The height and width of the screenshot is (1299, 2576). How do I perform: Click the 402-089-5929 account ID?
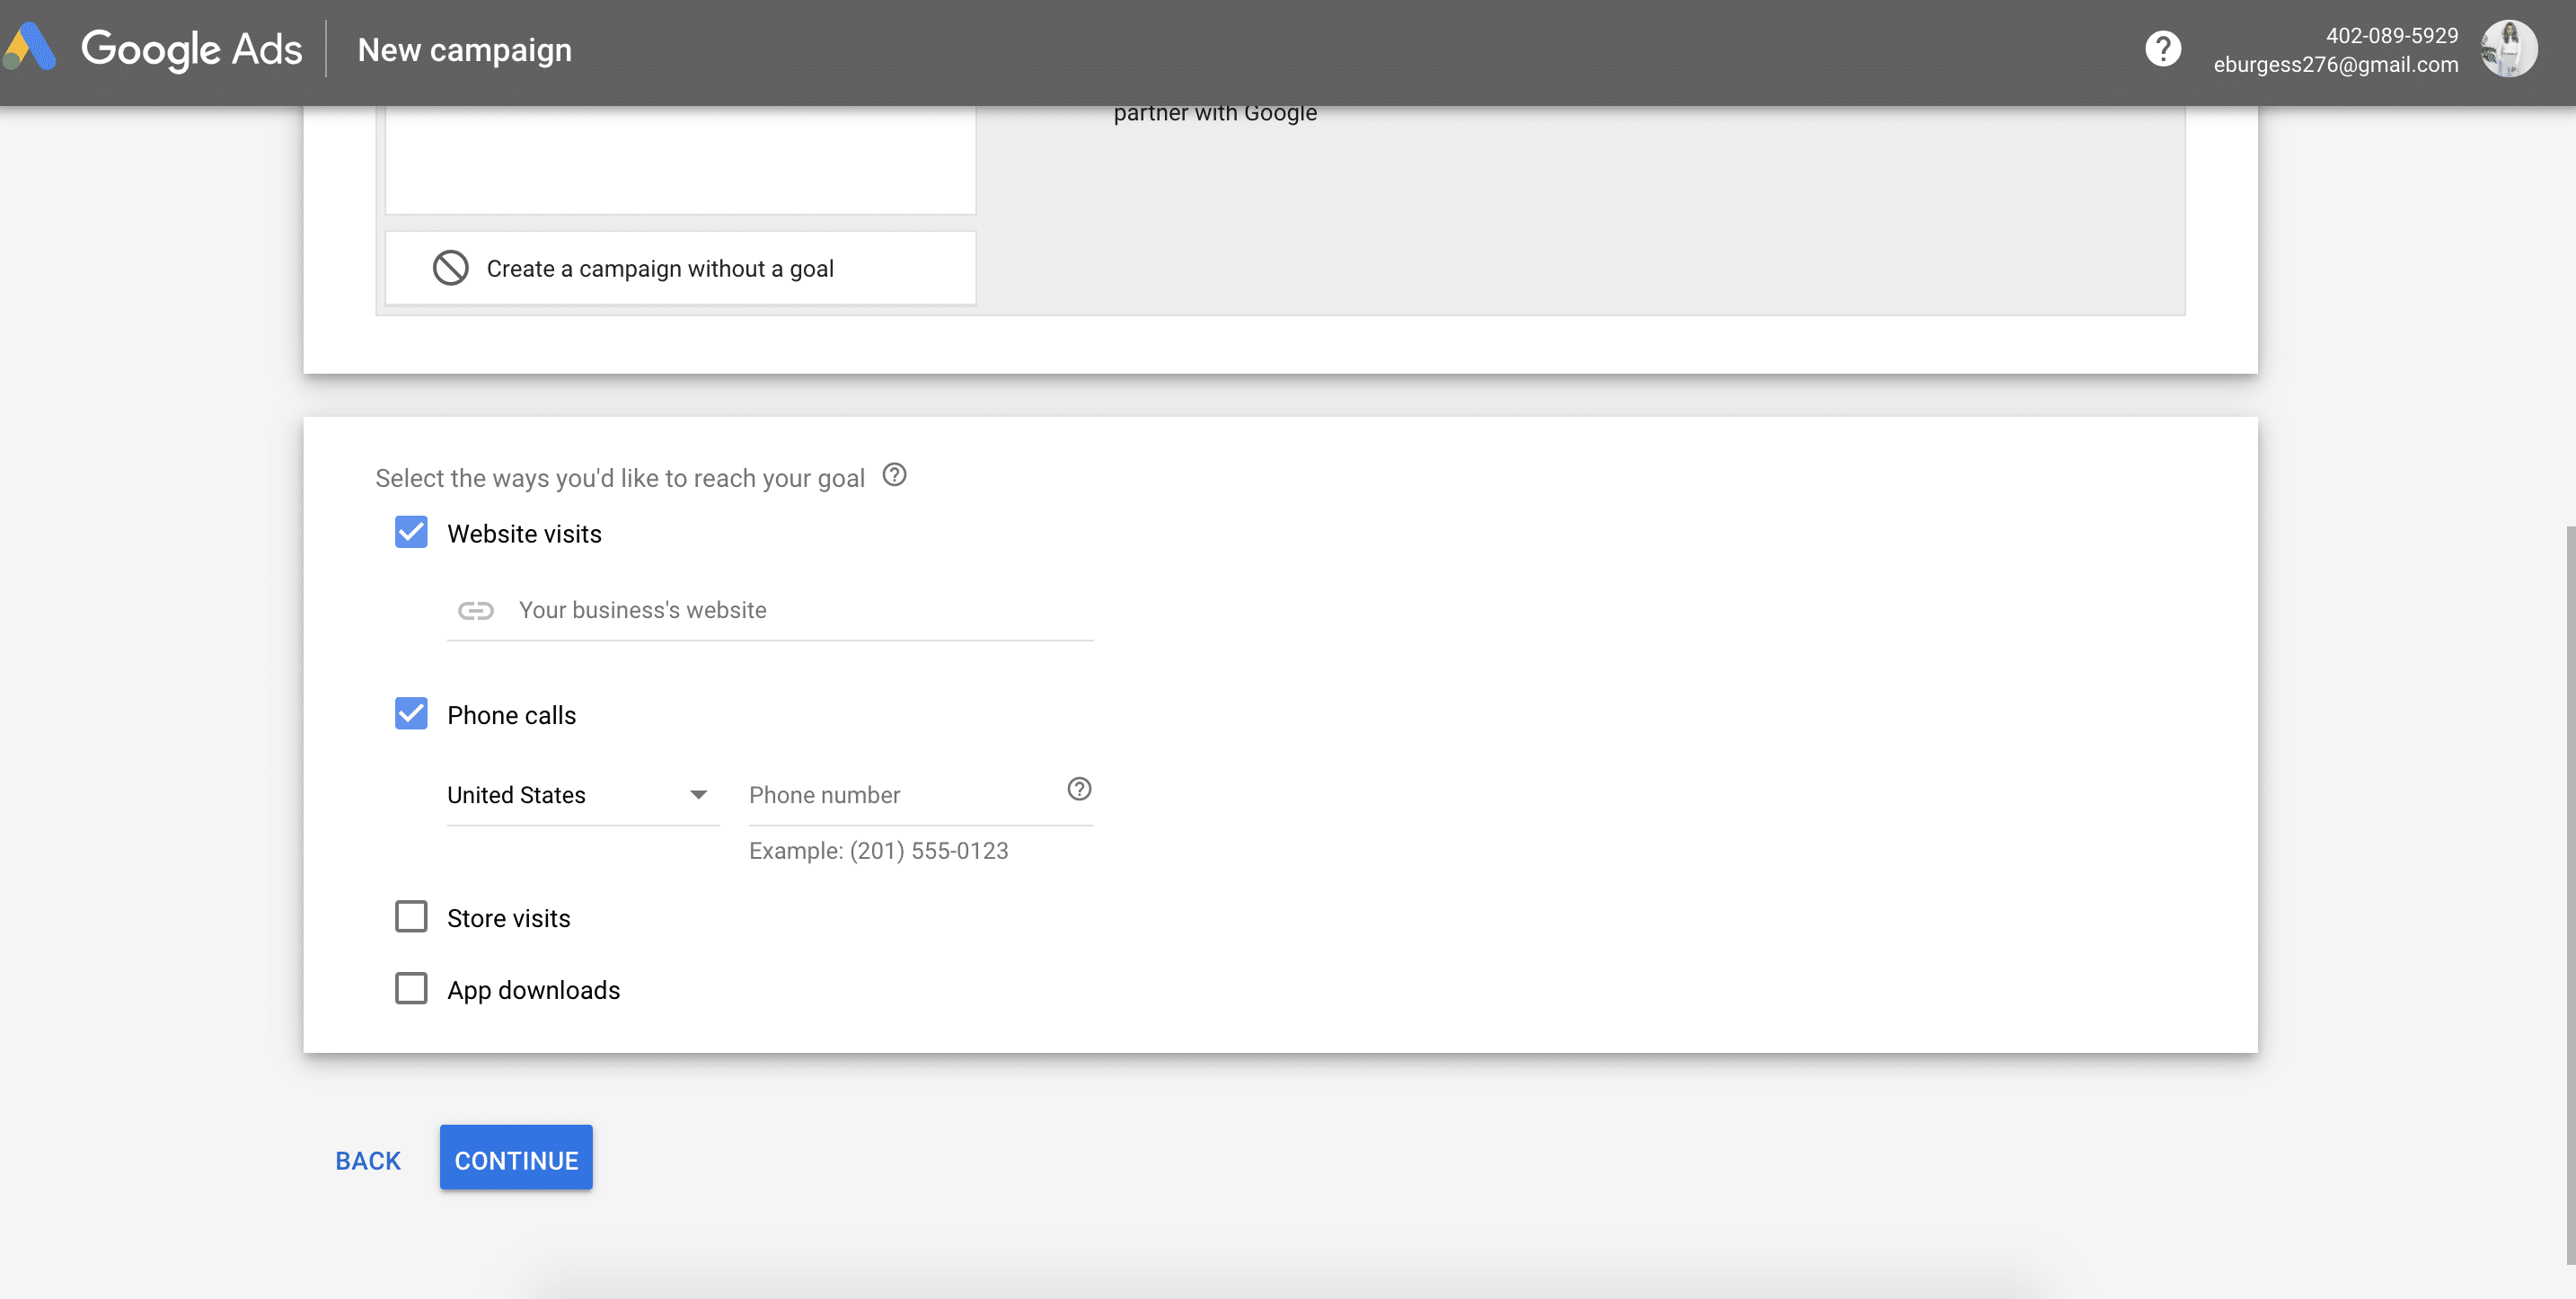coord(2391,36)
